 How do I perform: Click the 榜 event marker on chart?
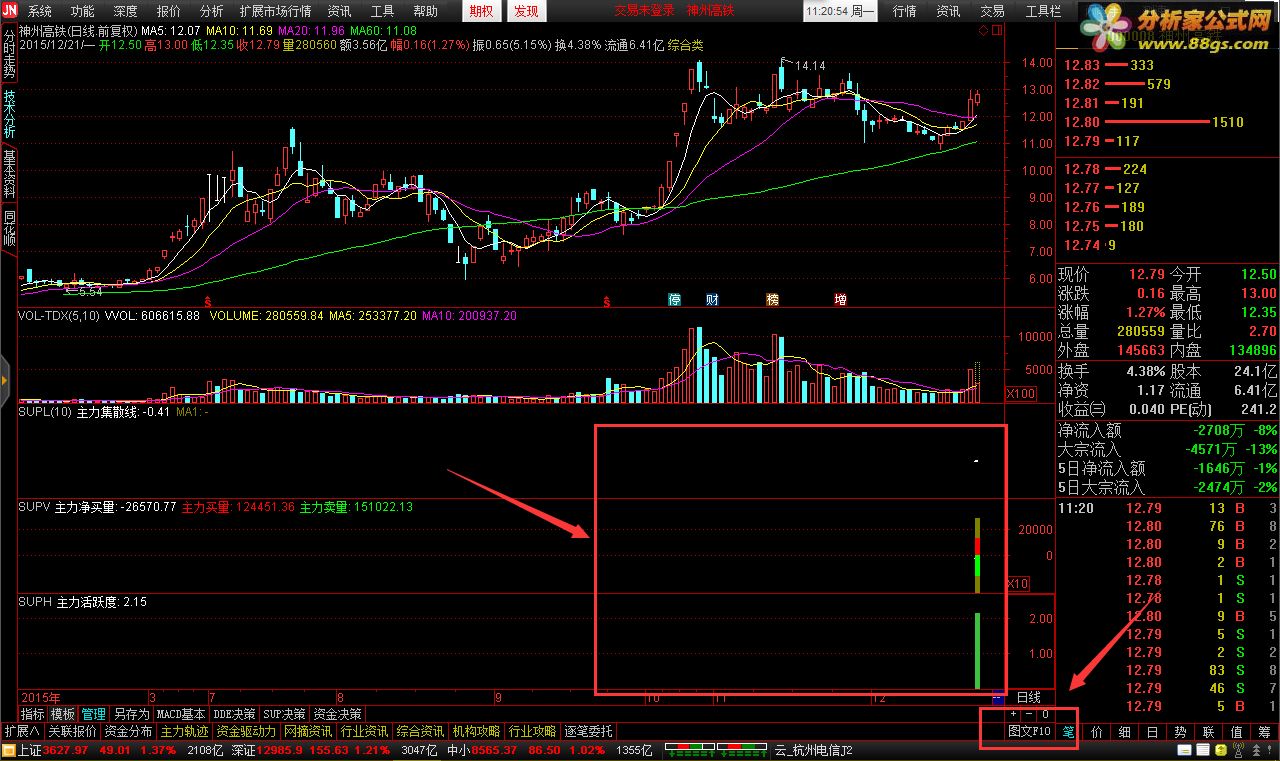pos(772,299)
